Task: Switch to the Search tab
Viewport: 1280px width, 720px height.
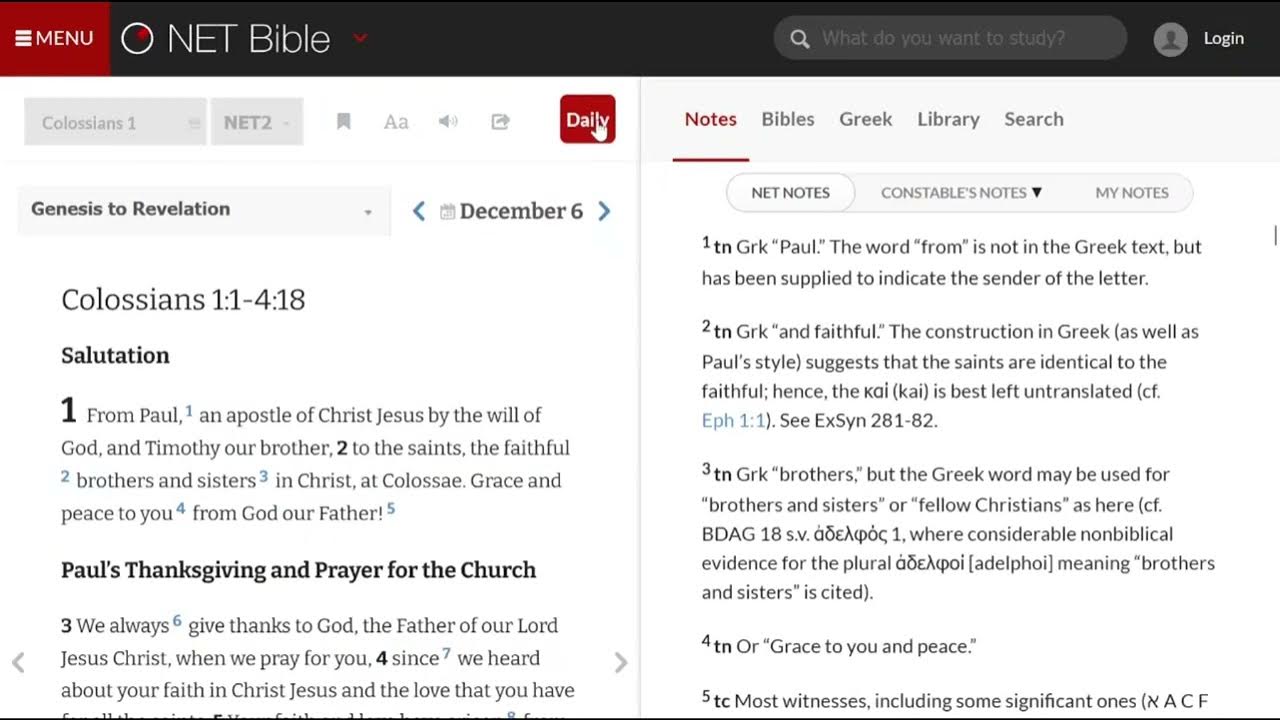Action: click(x=1034, y=119)
